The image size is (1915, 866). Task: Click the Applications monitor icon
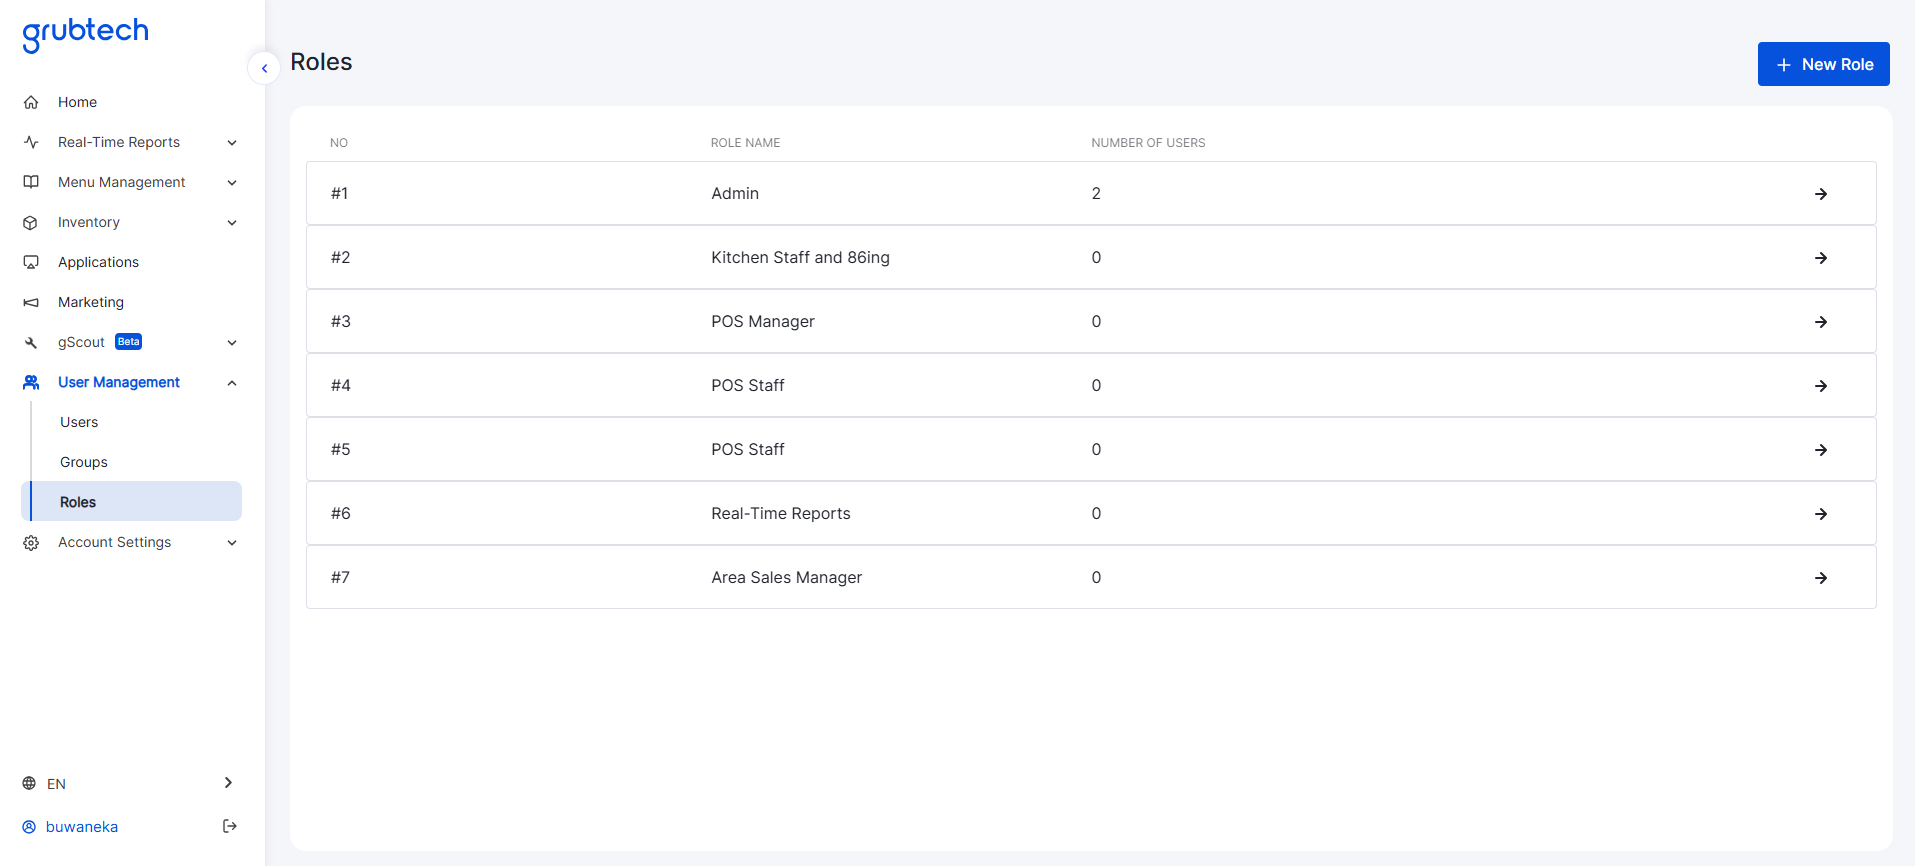click(31, 262)
